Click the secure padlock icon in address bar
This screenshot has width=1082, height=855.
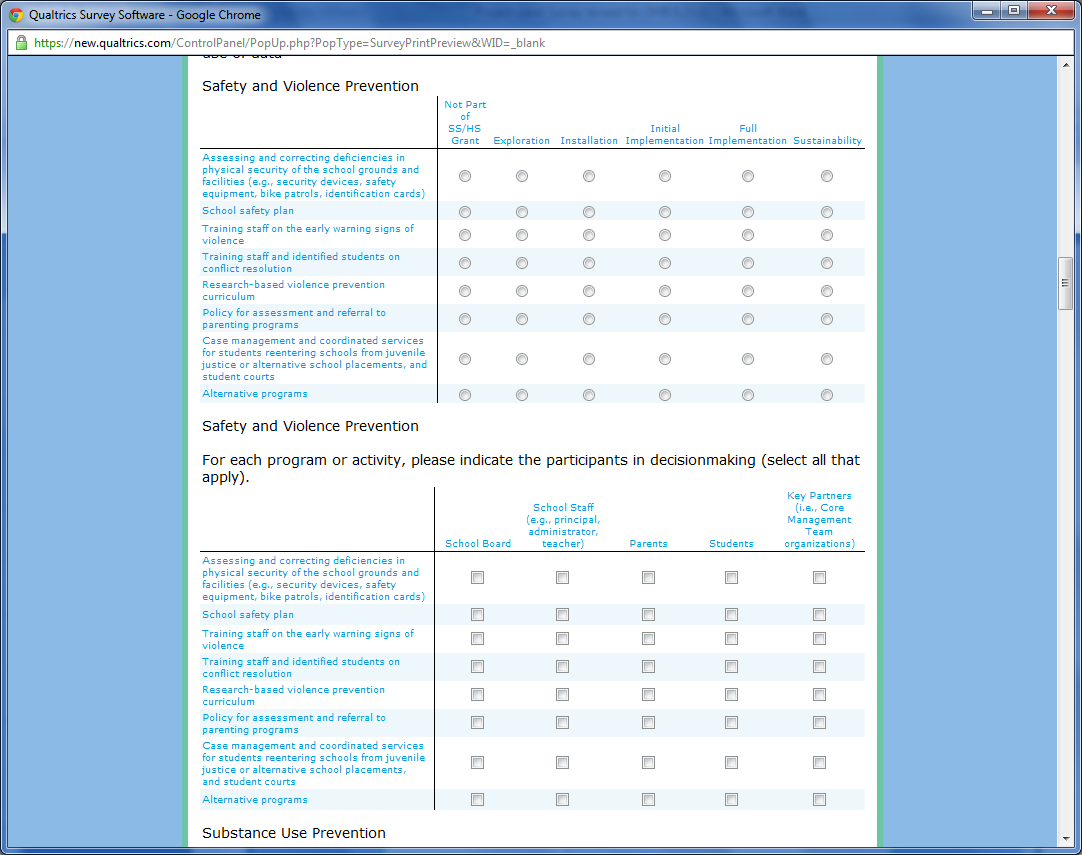[x=21, y=43]
